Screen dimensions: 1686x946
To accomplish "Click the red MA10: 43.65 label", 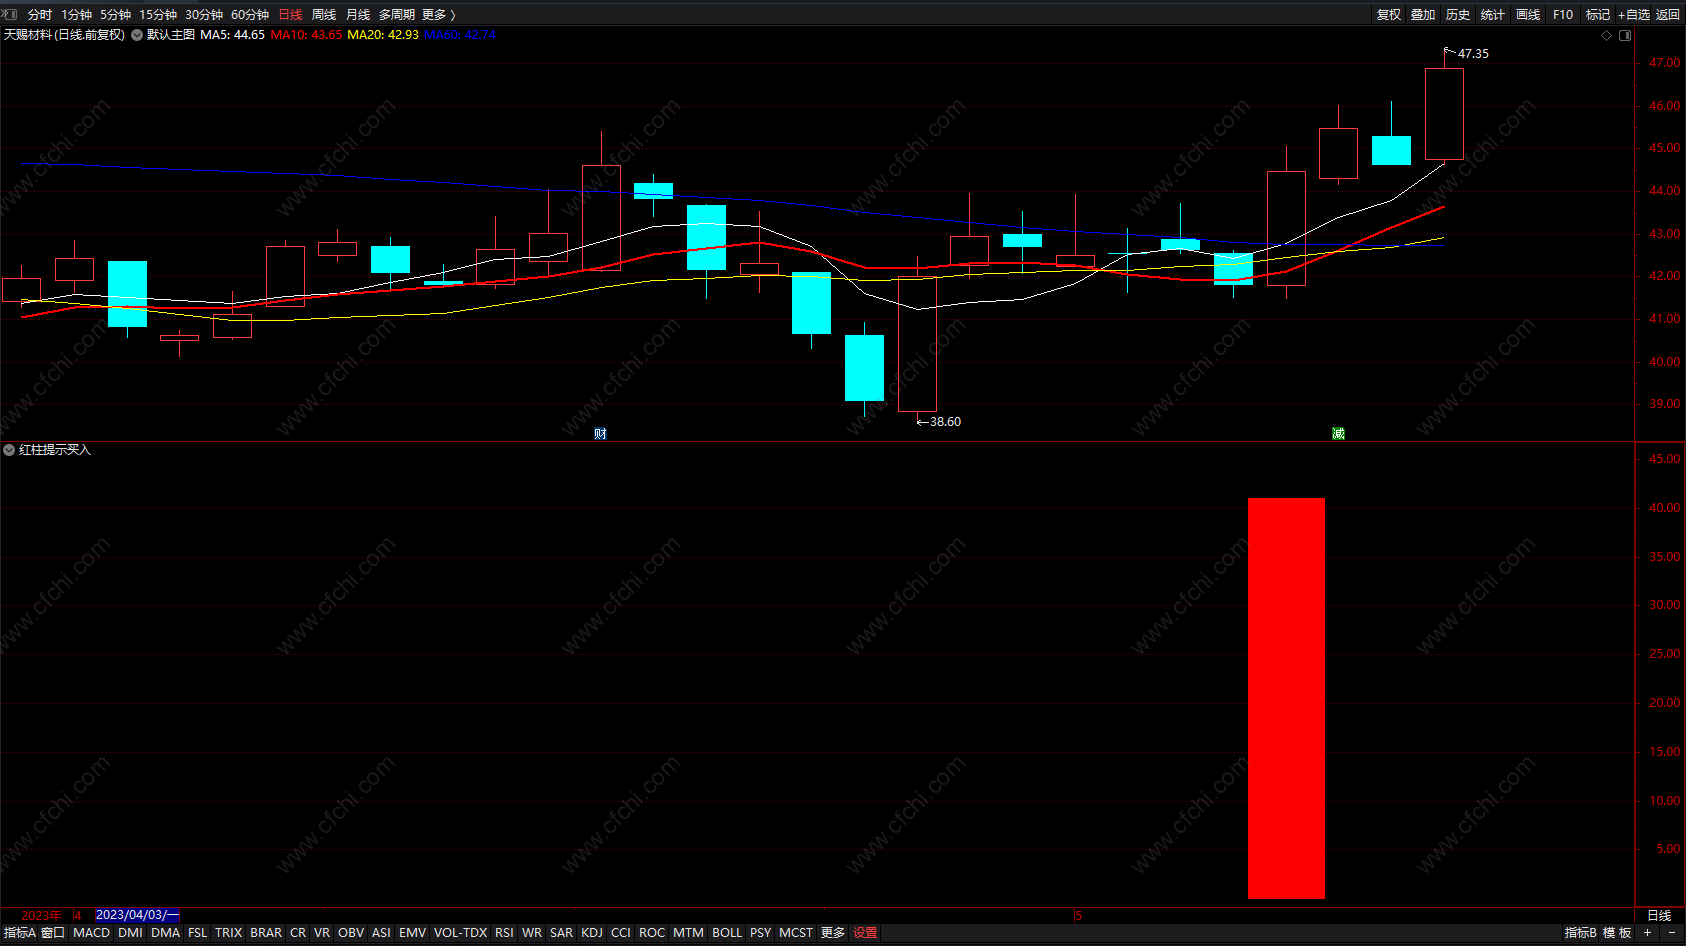I will click(x=306, y=35).
